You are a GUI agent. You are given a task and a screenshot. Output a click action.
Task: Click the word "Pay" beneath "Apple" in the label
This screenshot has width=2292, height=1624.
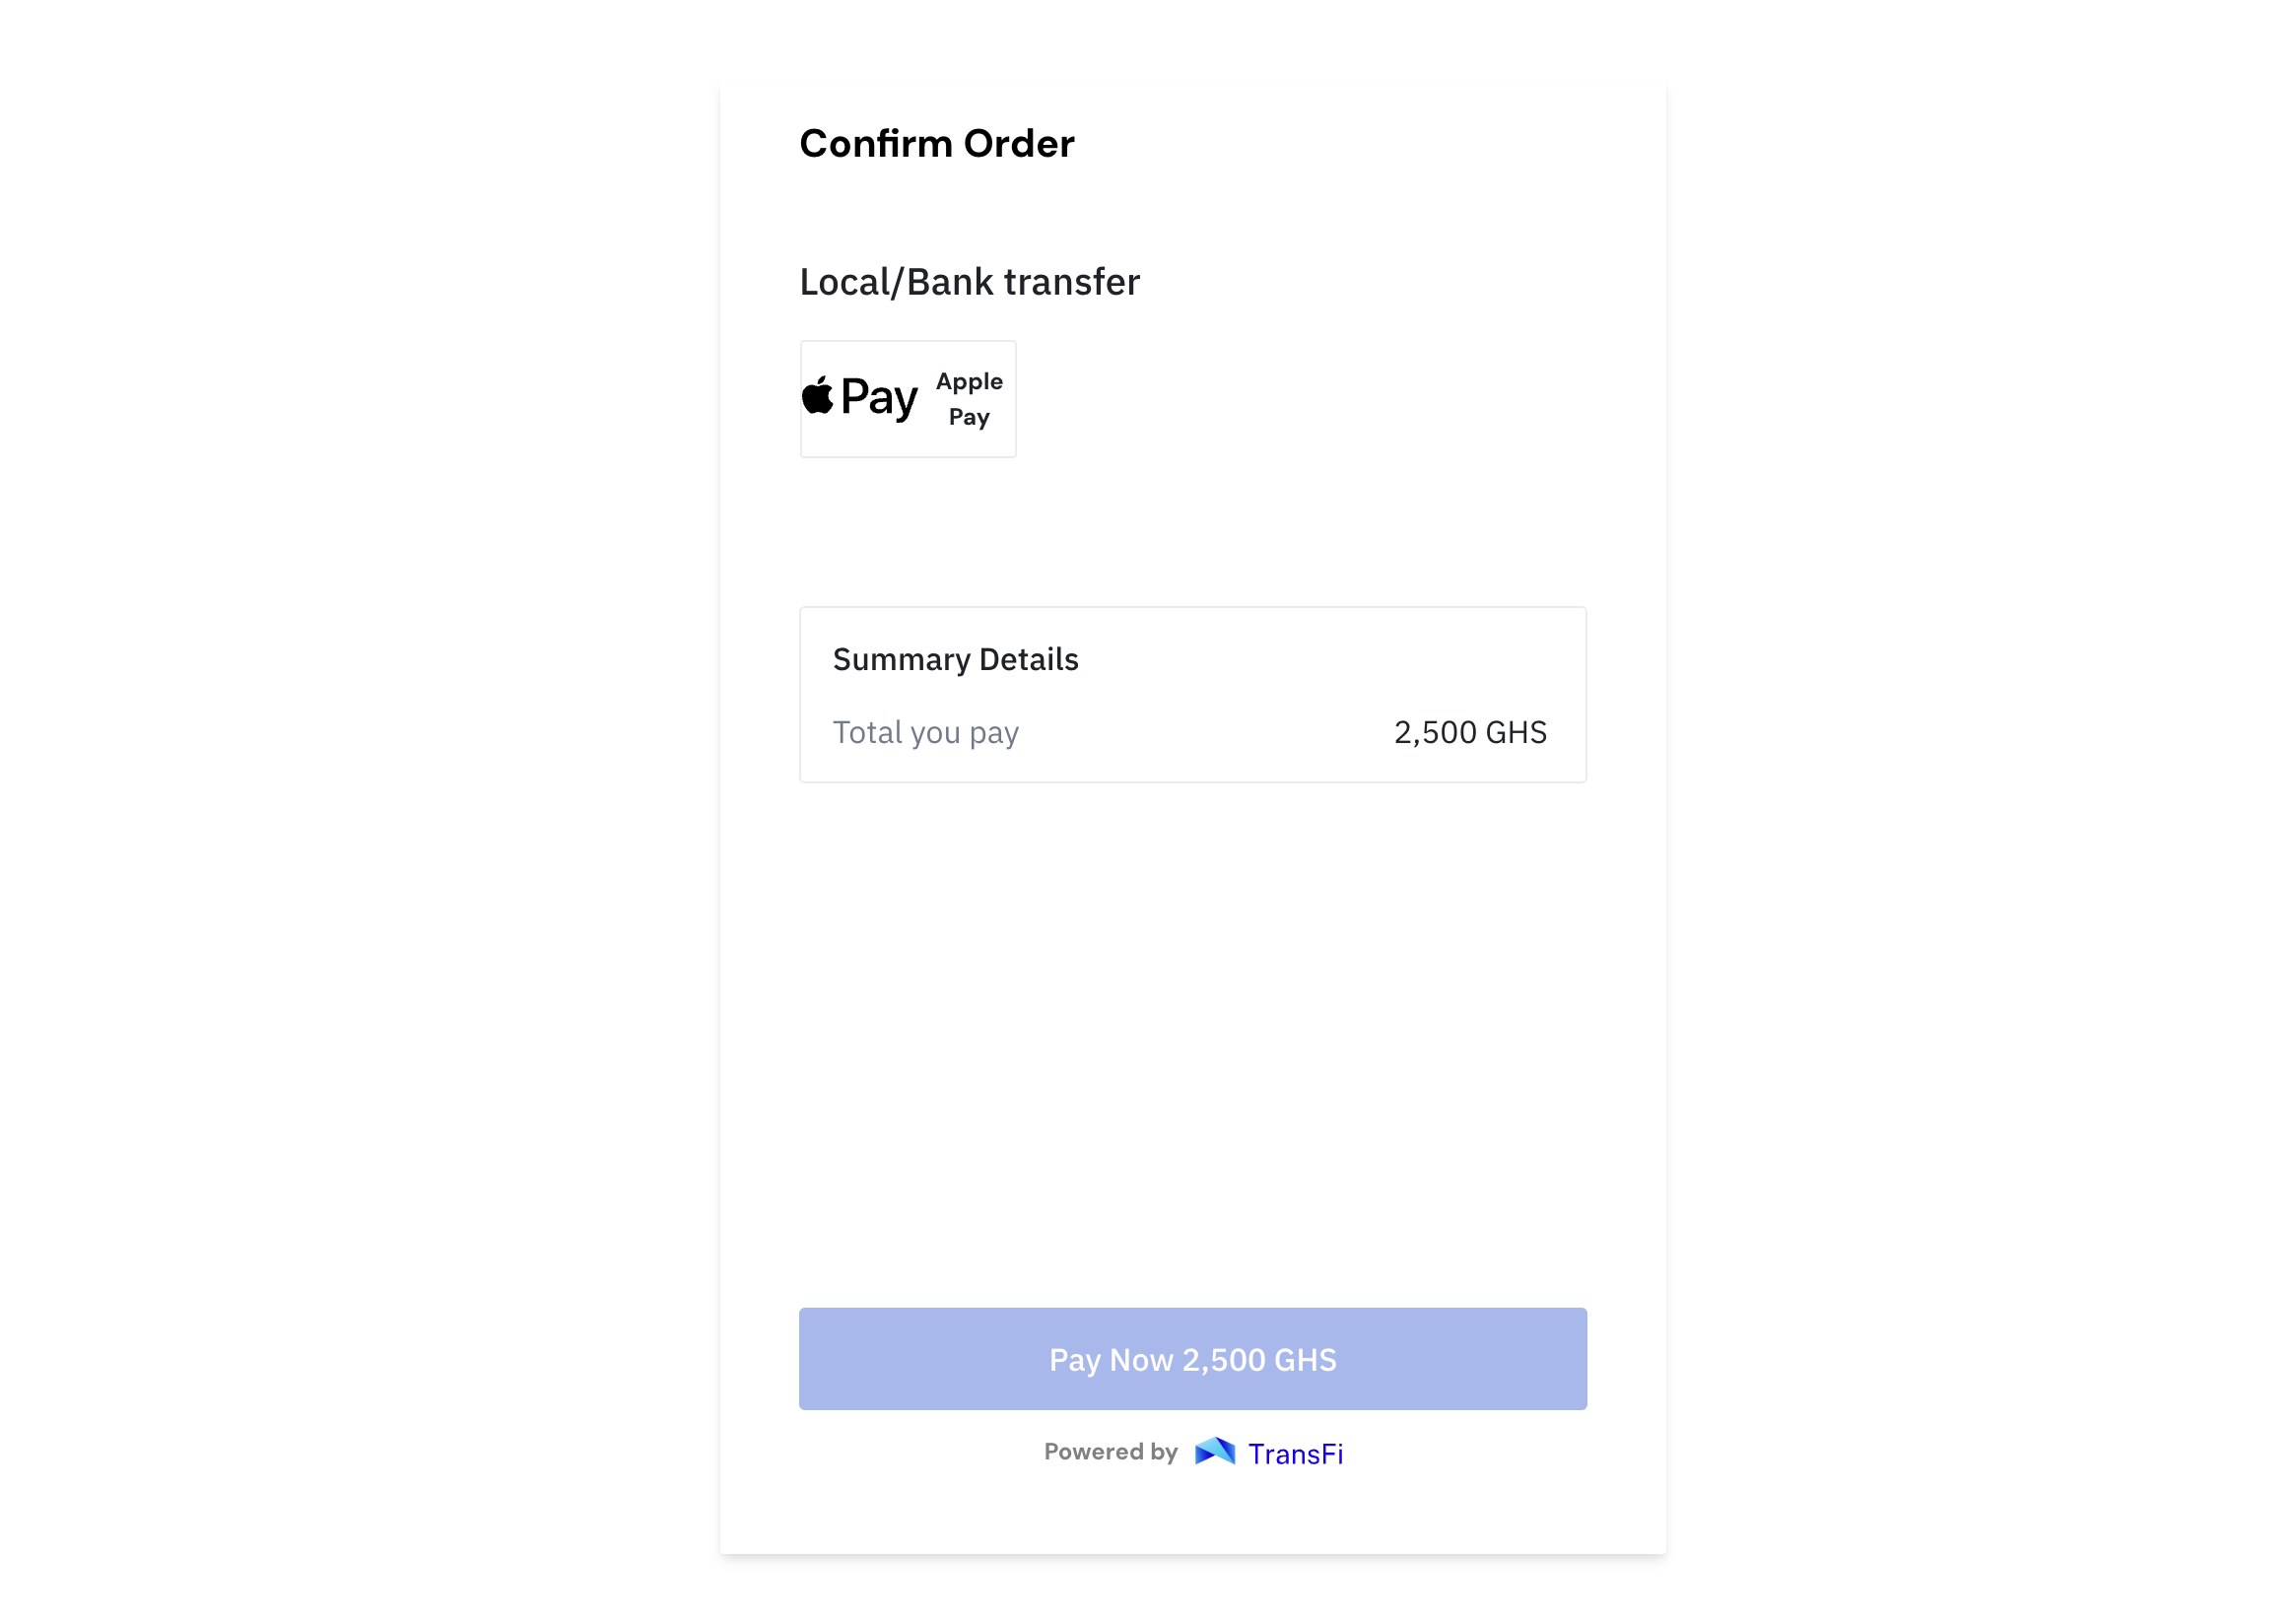click(x=969, y=417)
